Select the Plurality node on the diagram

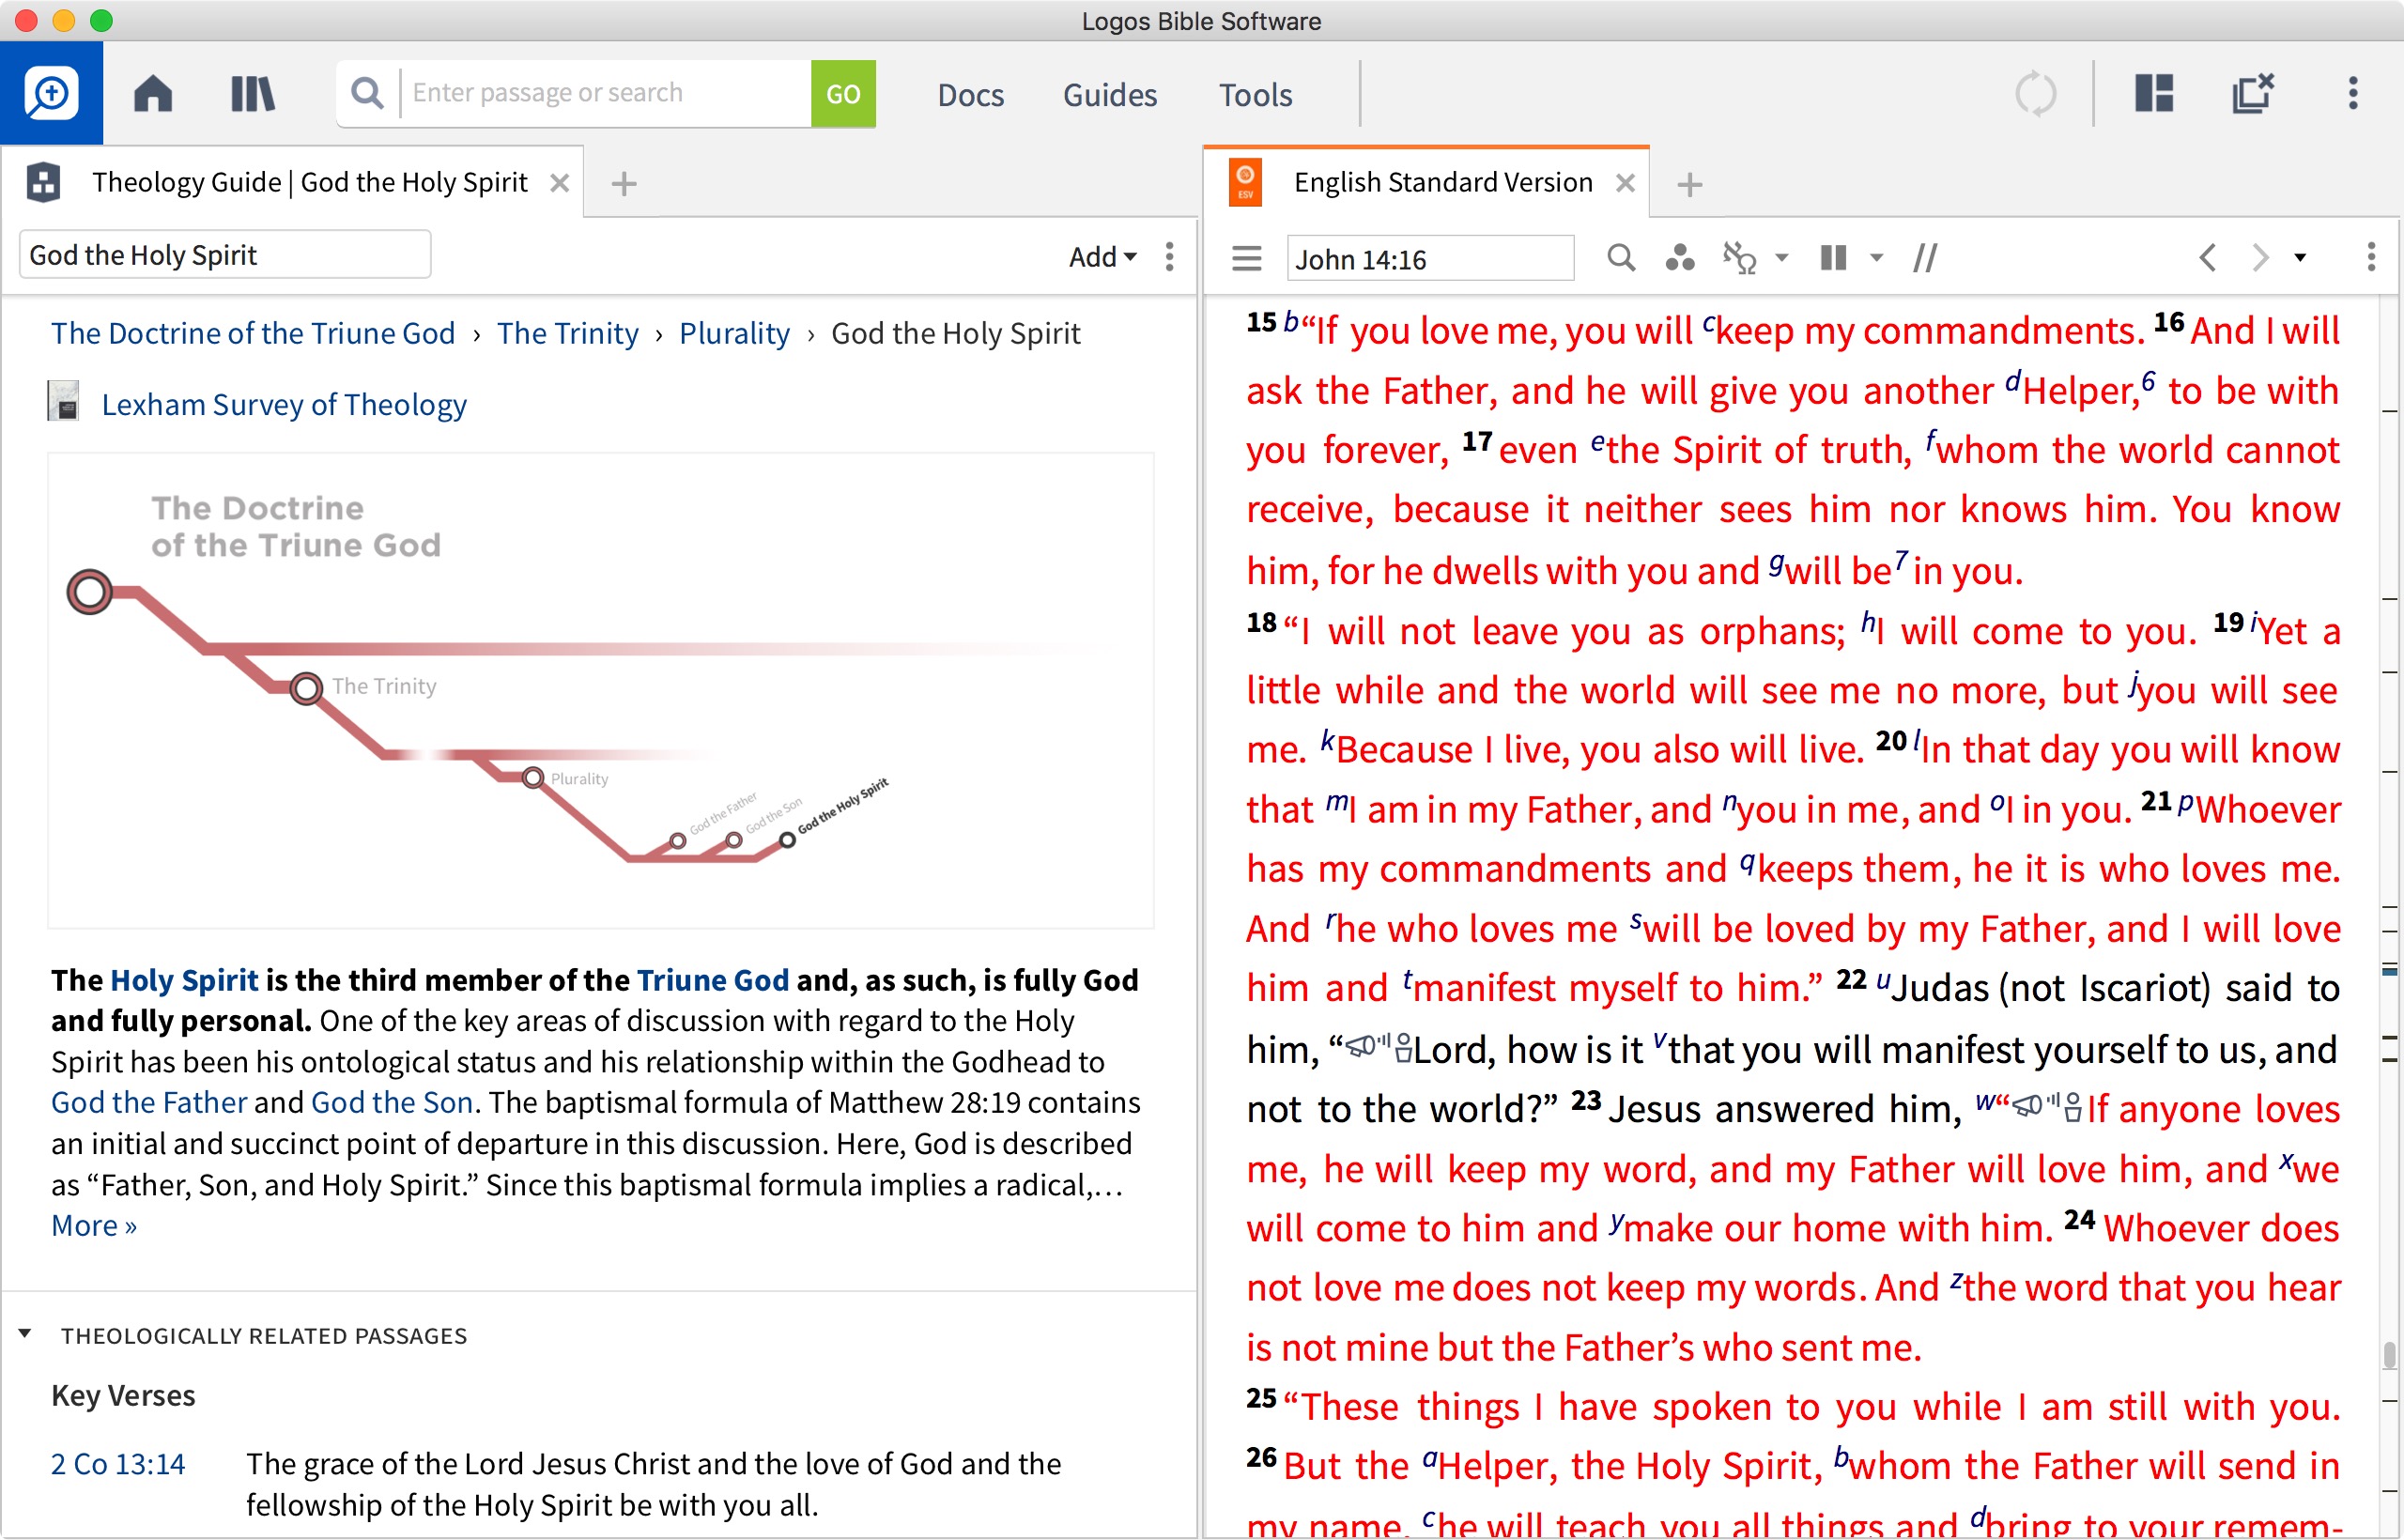click(533, 778)
